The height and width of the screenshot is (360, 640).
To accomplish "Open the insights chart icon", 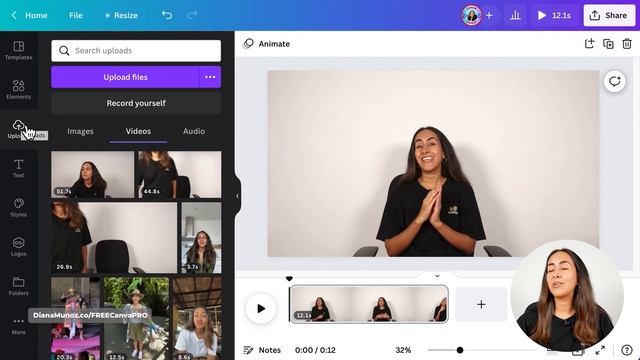I will pos(515,16).
